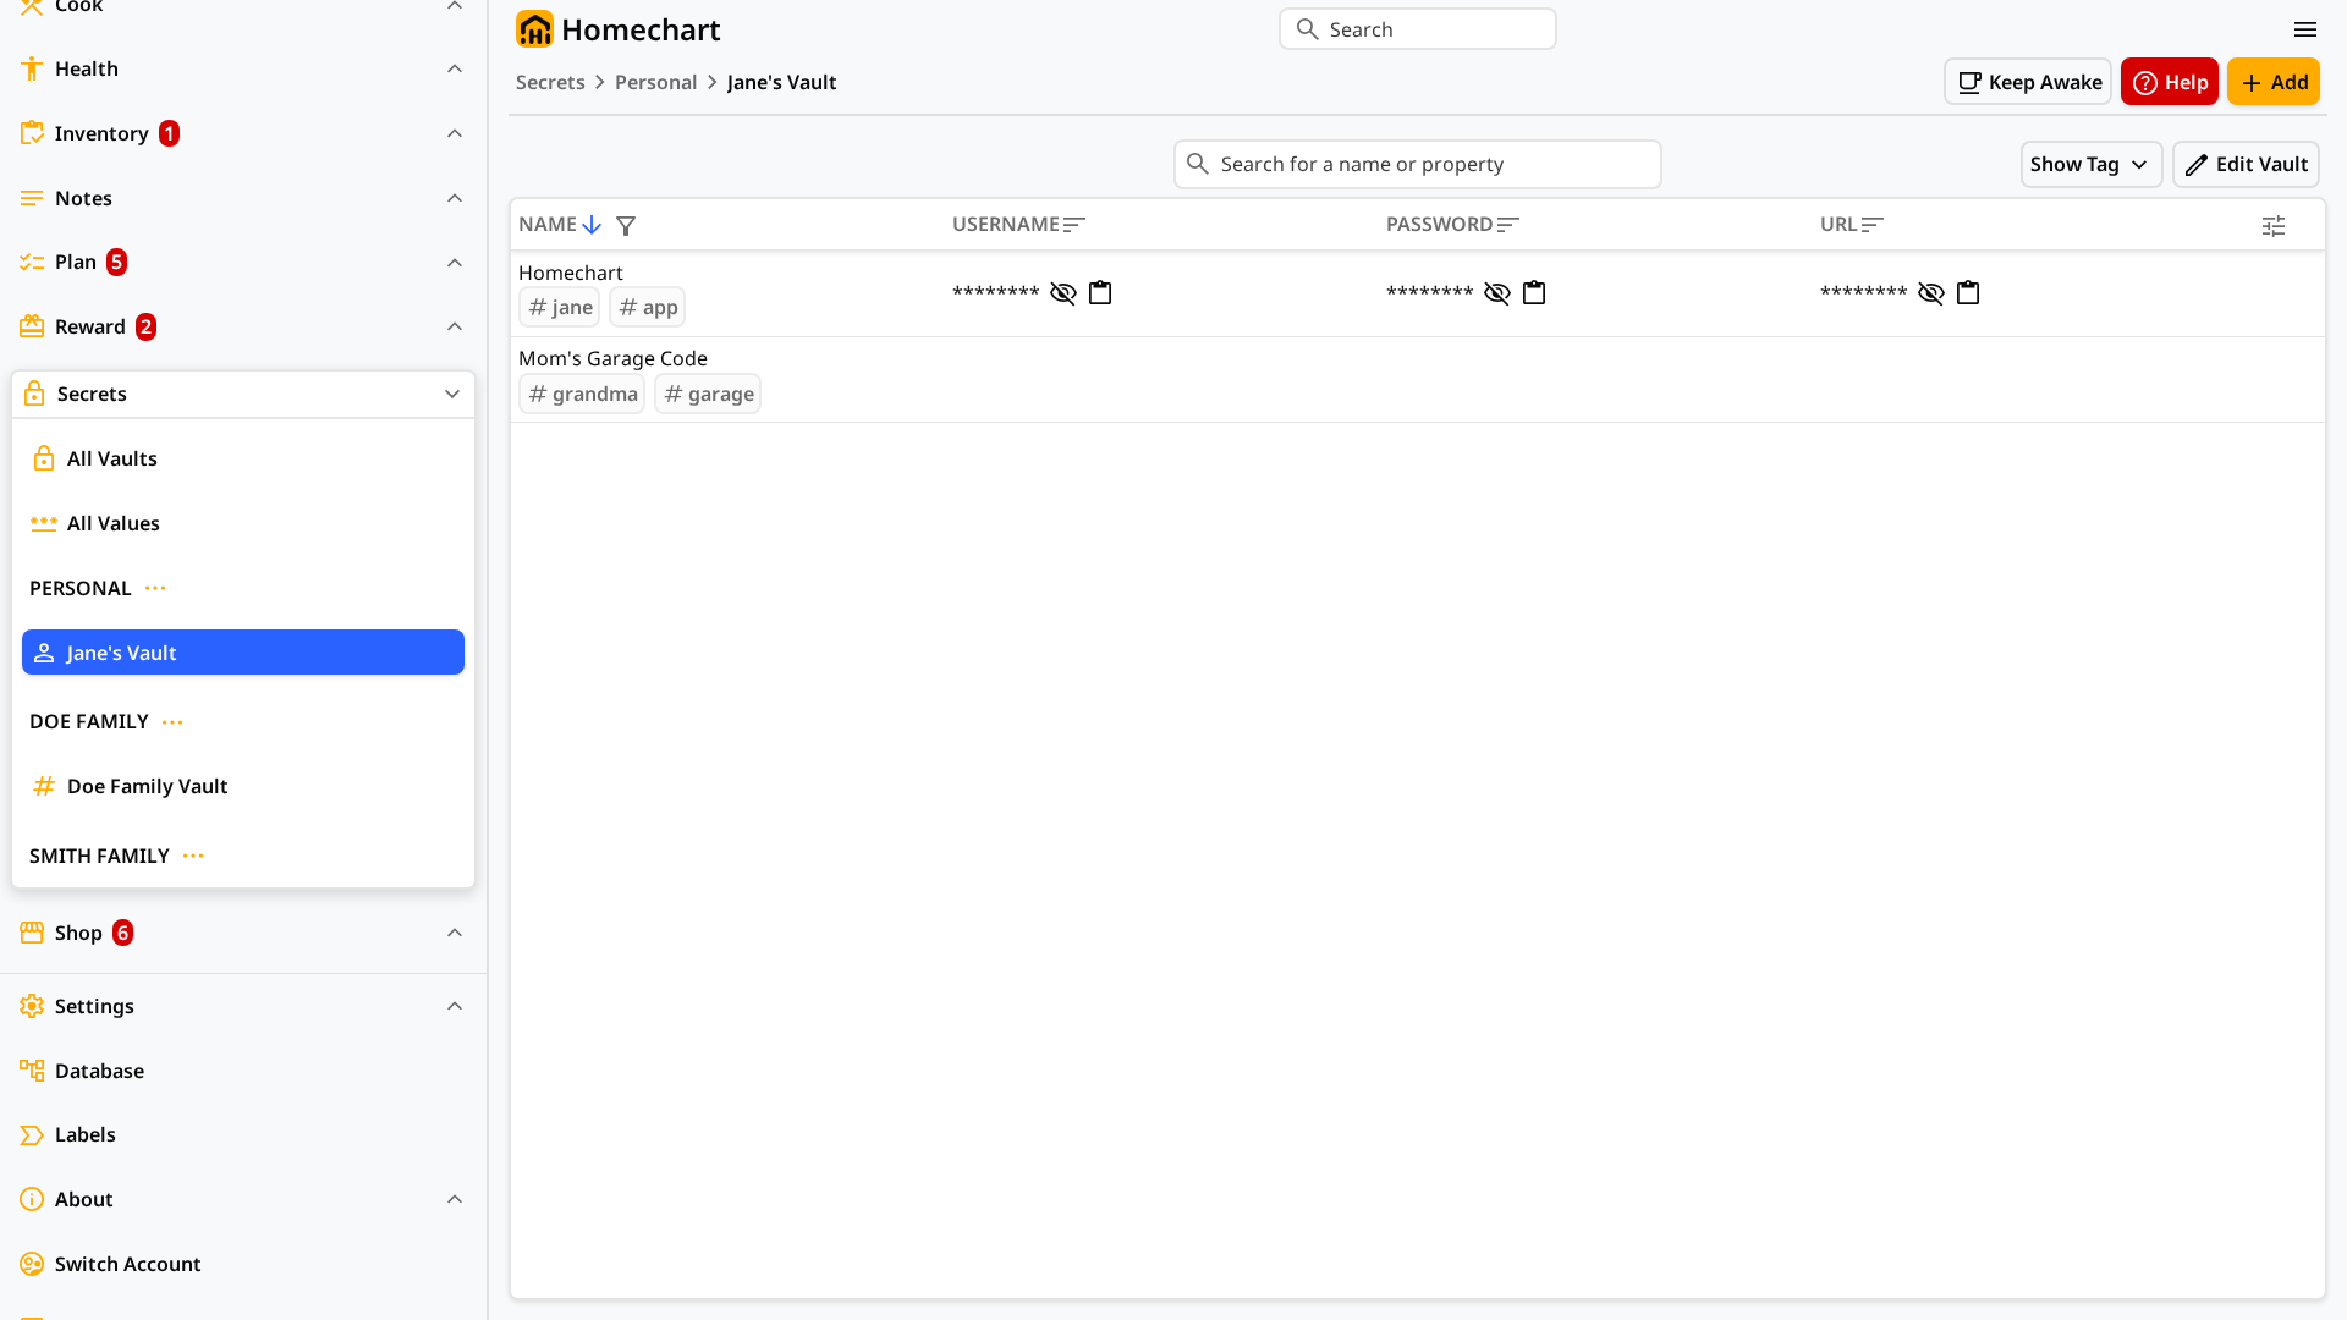This screenshot has height=1320, width=2347.
Task: Select Jane's Vault in sidebar
Action: [243, 653]
